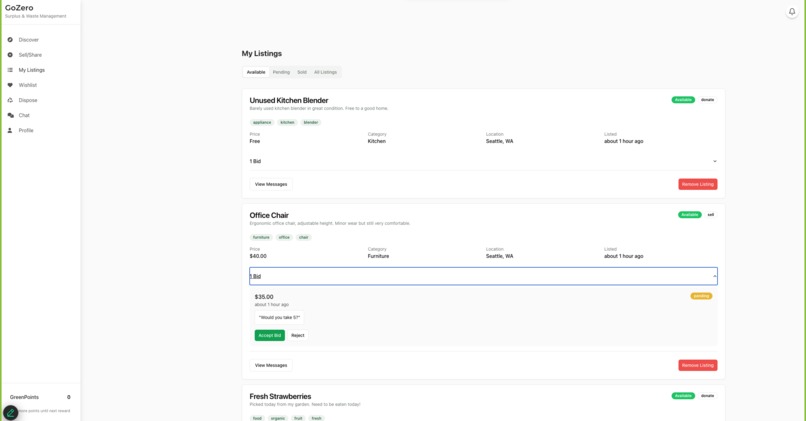The width and height of the screenshot is (806, 421).
Task: Click the $35.00 bid amount
Action: click(x=264, y=297)
